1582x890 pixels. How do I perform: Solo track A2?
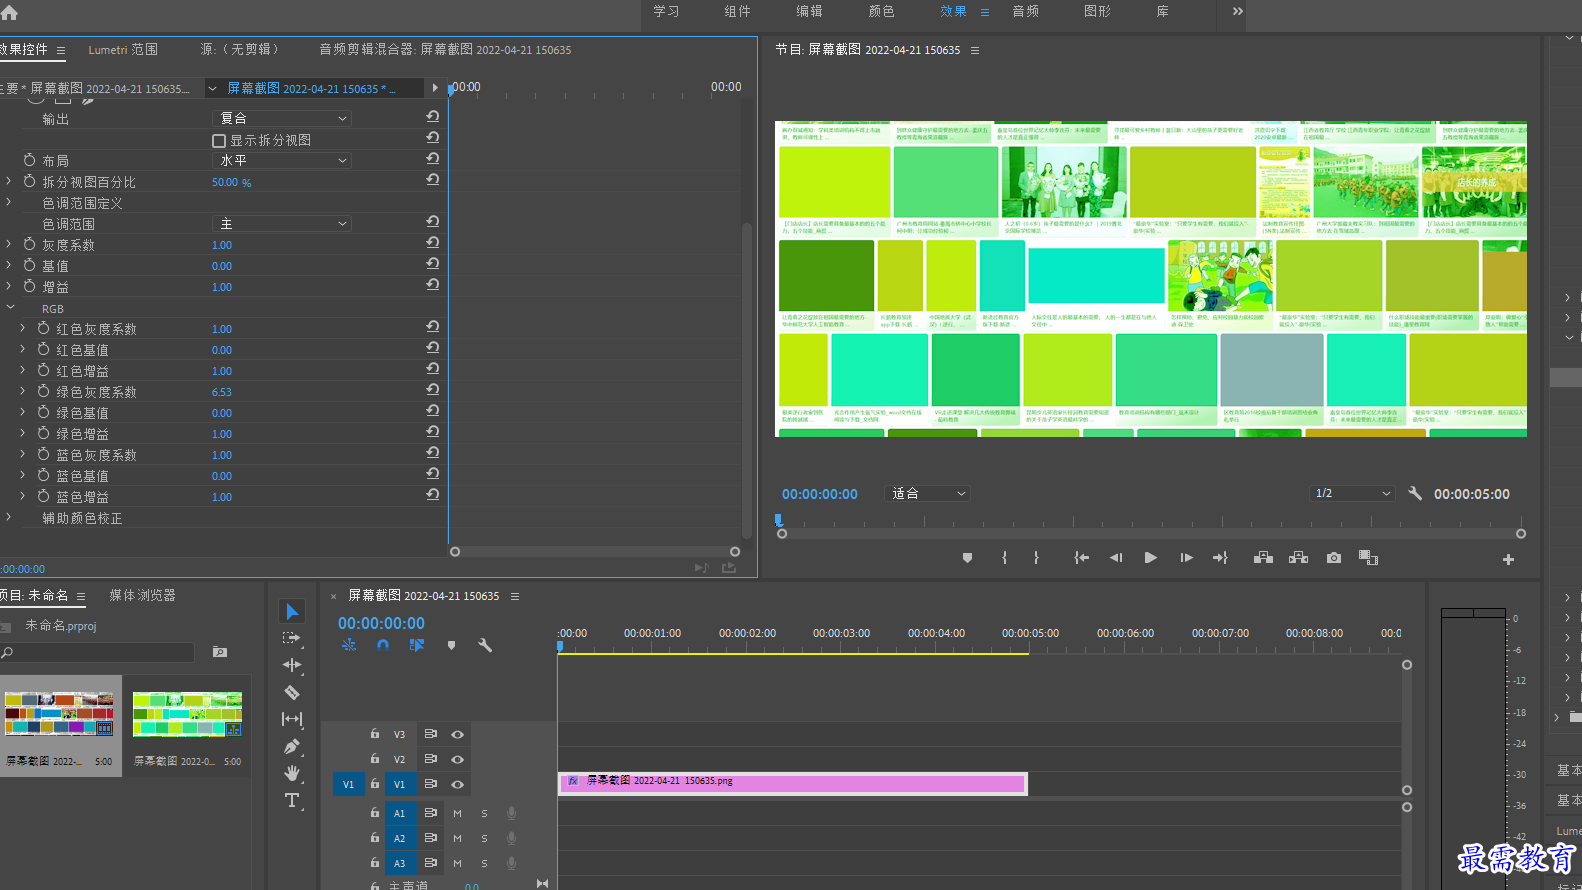point(484,838)
